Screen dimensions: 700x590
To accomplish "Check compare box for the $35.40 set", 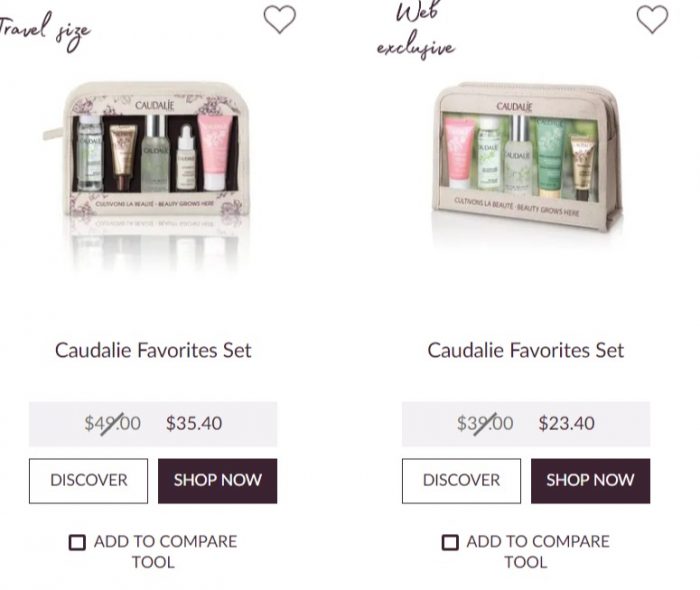I will coord(77,542).
